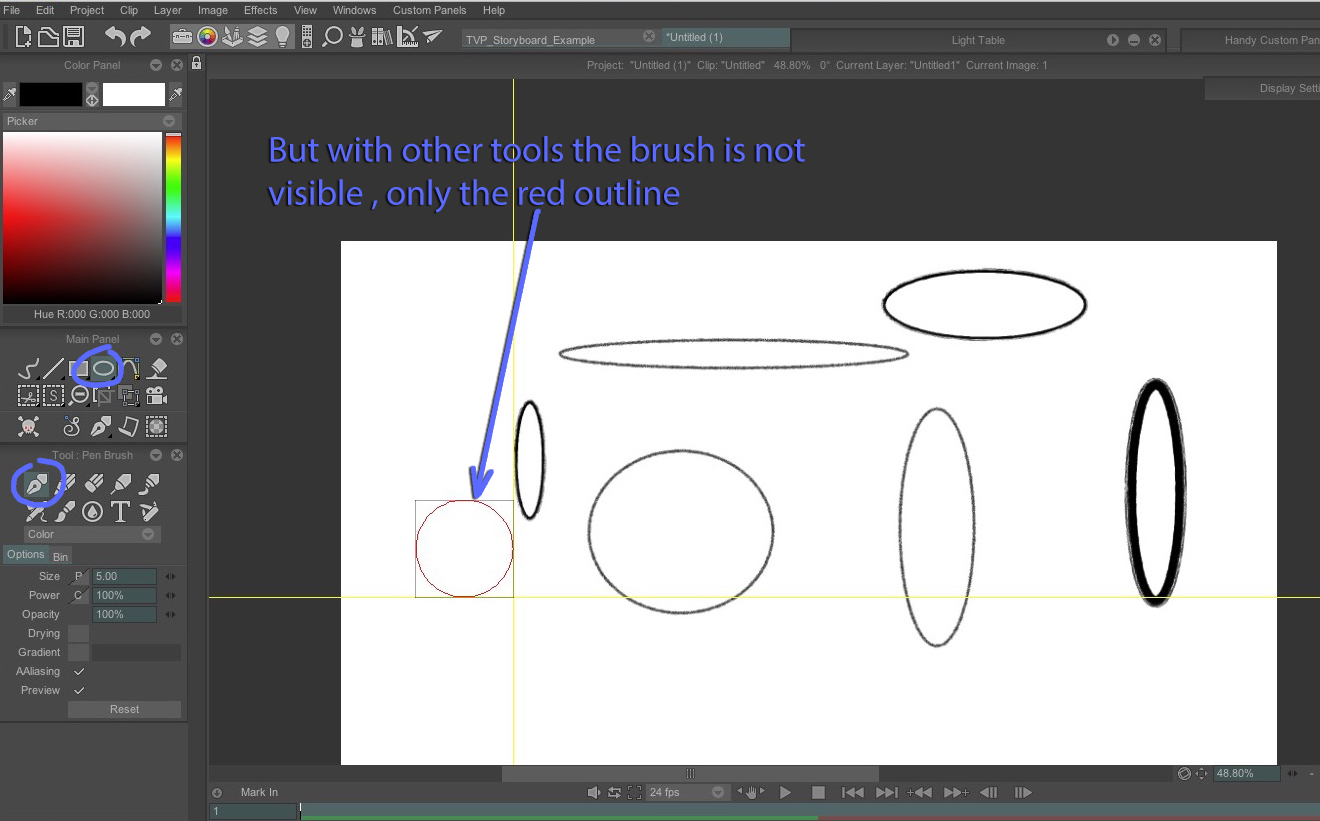
Task: Click the Play button
Action: tap(786, 792)
